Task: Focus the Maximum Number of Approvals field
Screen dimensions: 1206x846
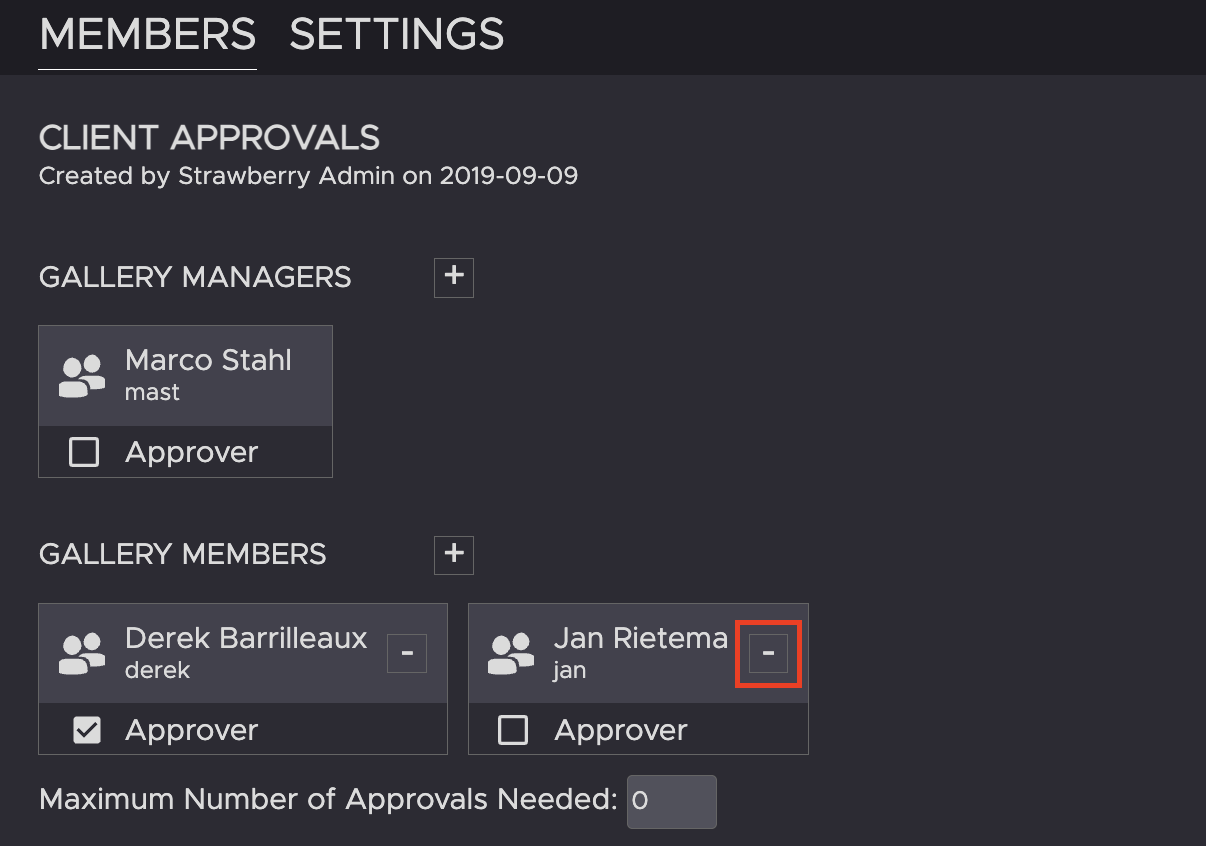Action: [x=671, y=801]
